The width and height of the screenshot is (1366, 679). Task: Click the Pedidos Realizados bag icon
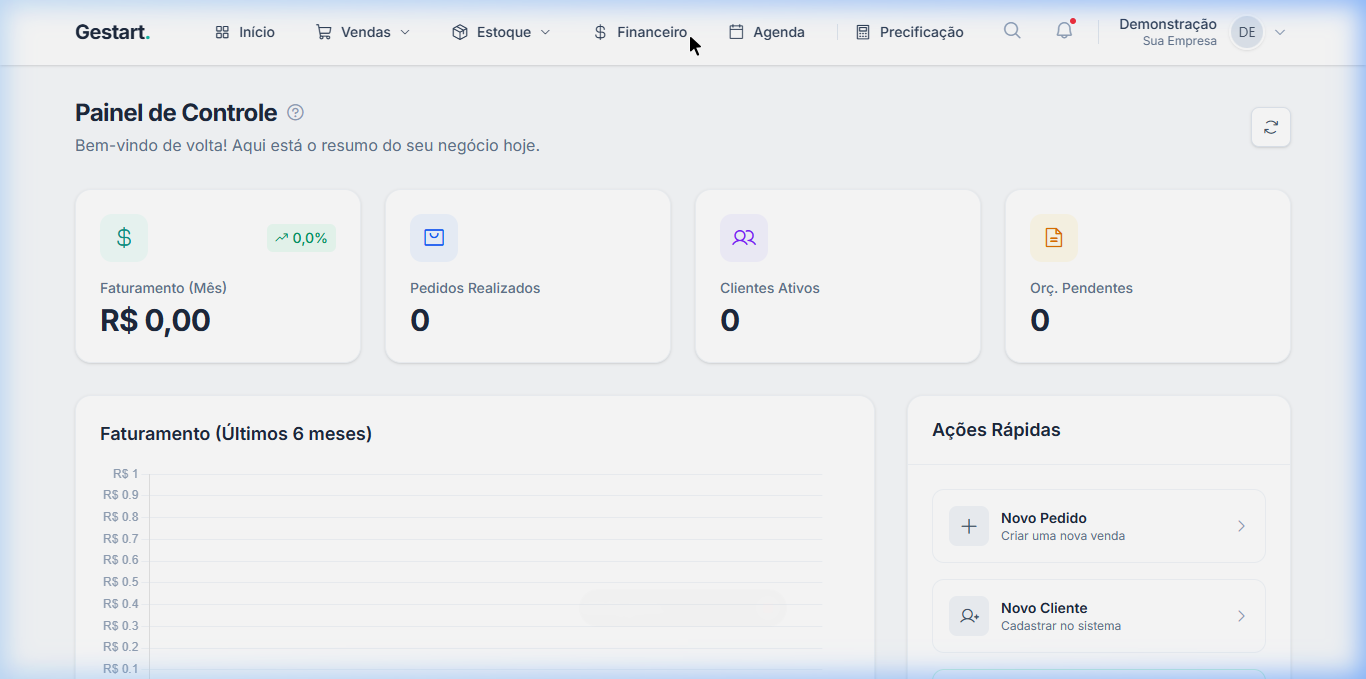click(x=434, y=238)
